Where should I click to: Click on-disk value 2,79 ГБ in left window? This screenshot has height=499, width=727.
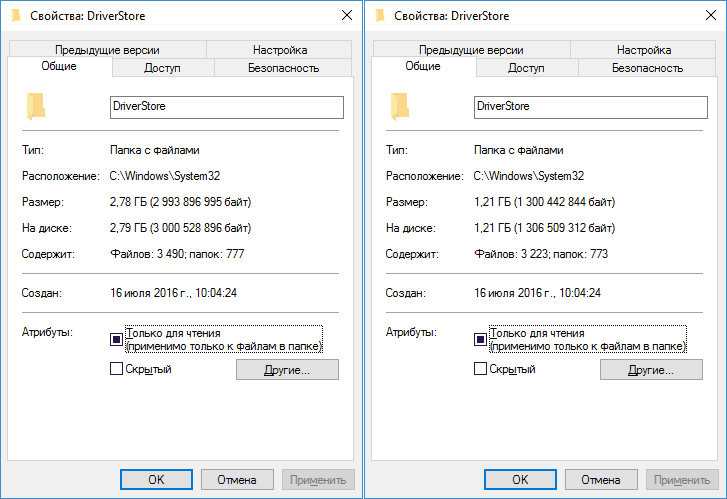180,228
